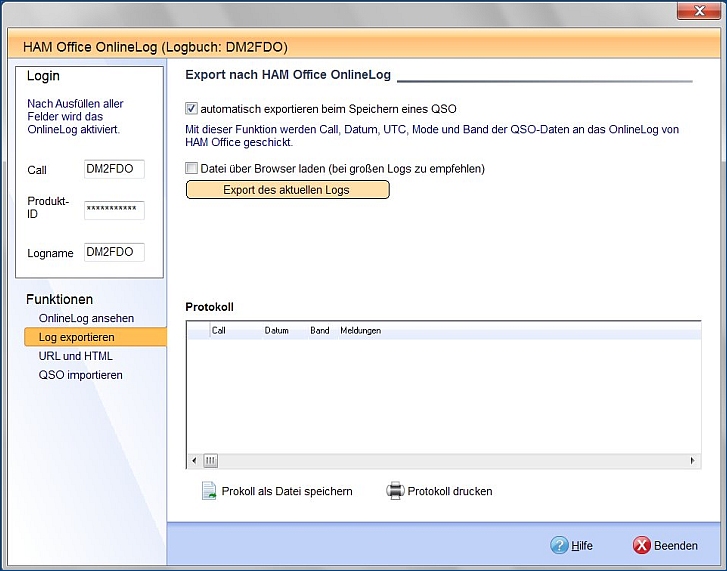Screen dimensions: 727x571
Task: Choose QSO importieren function
Action: tap(81, 375)
